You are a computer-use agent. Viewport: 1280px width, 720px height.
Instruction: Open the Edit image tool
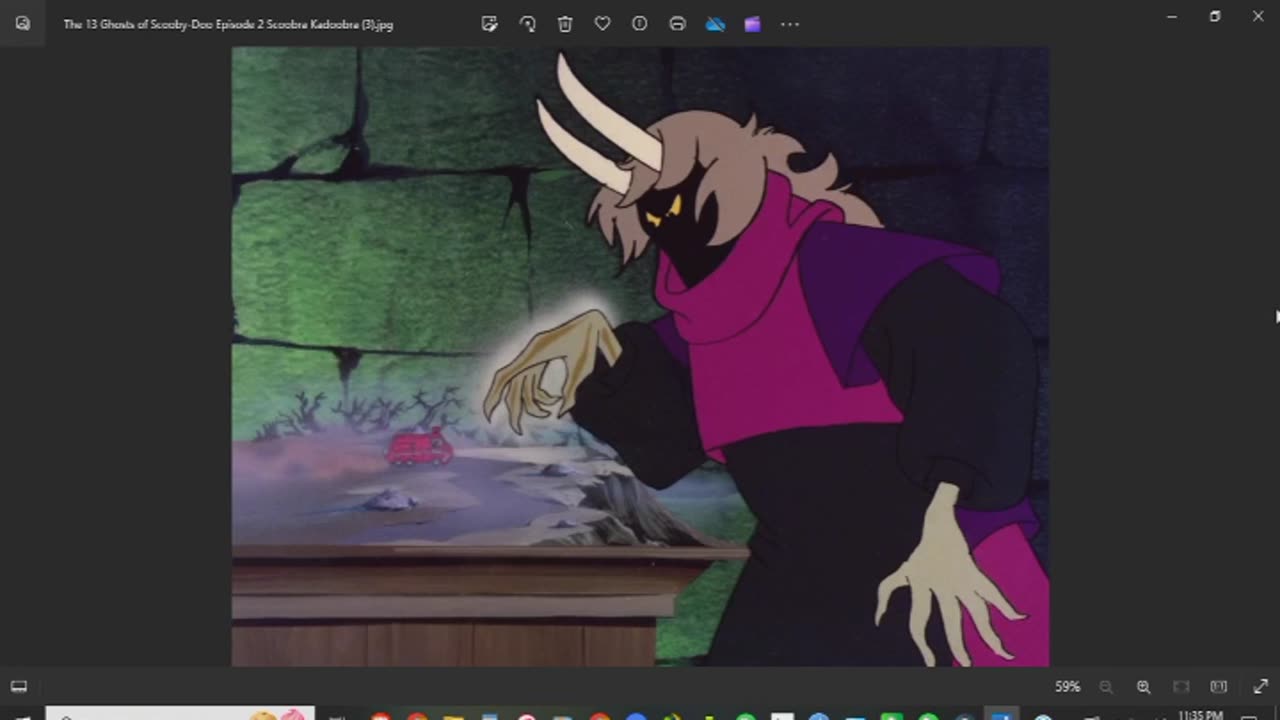point(489,24)
